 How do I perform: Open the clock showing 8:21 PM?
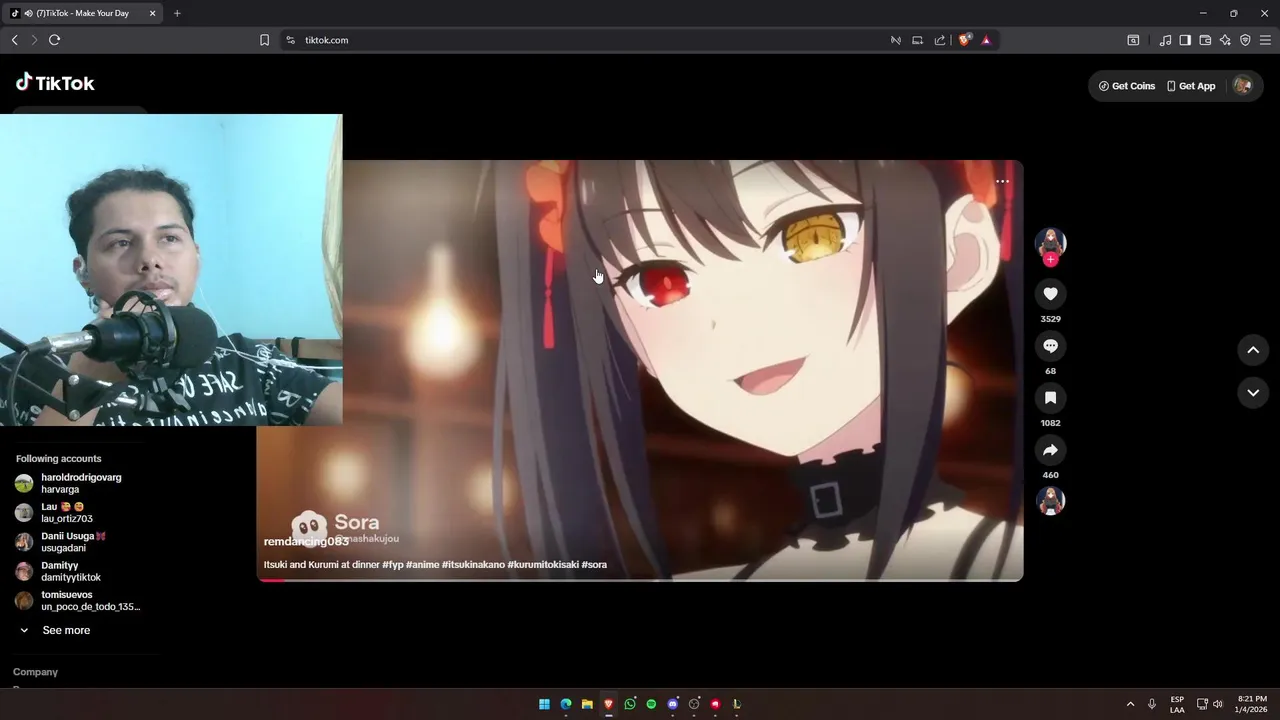(1252, 704)
